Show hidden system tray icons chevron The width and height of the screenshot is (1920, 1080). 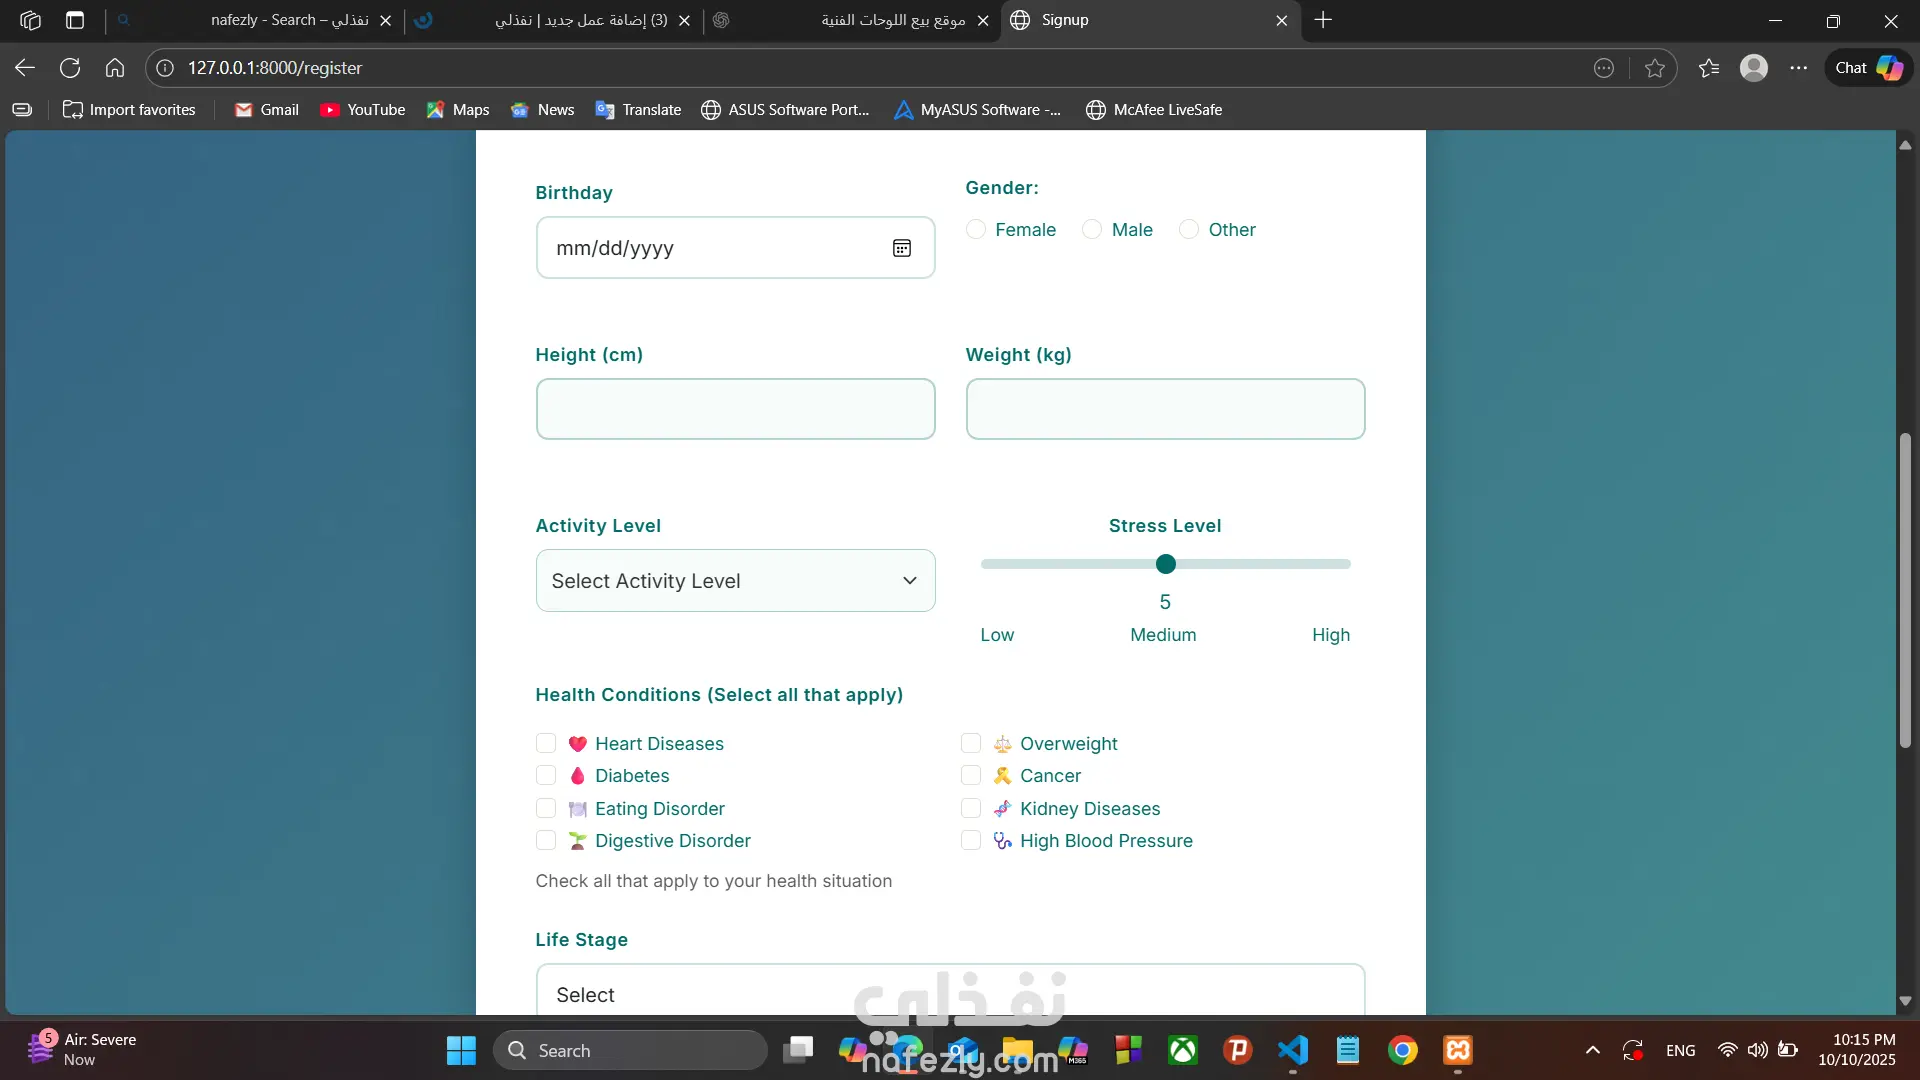coord(1593,1050)
